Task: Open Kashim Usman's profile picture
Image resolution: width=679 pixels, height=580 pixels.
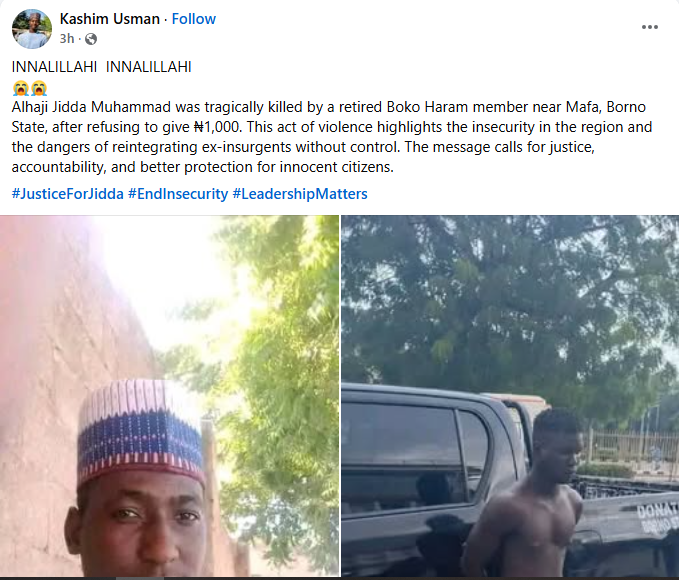Action: click(32, 29)
